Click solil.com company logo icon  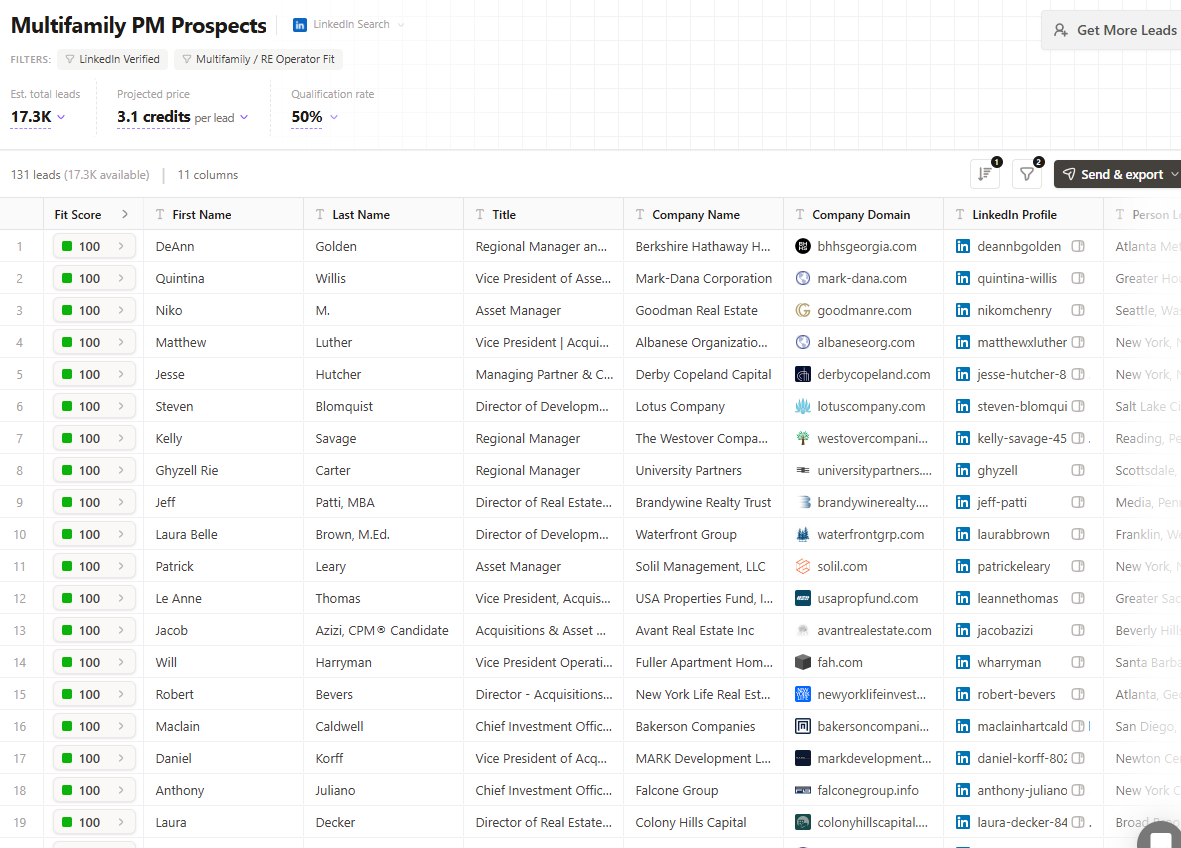tap(803, 566)
